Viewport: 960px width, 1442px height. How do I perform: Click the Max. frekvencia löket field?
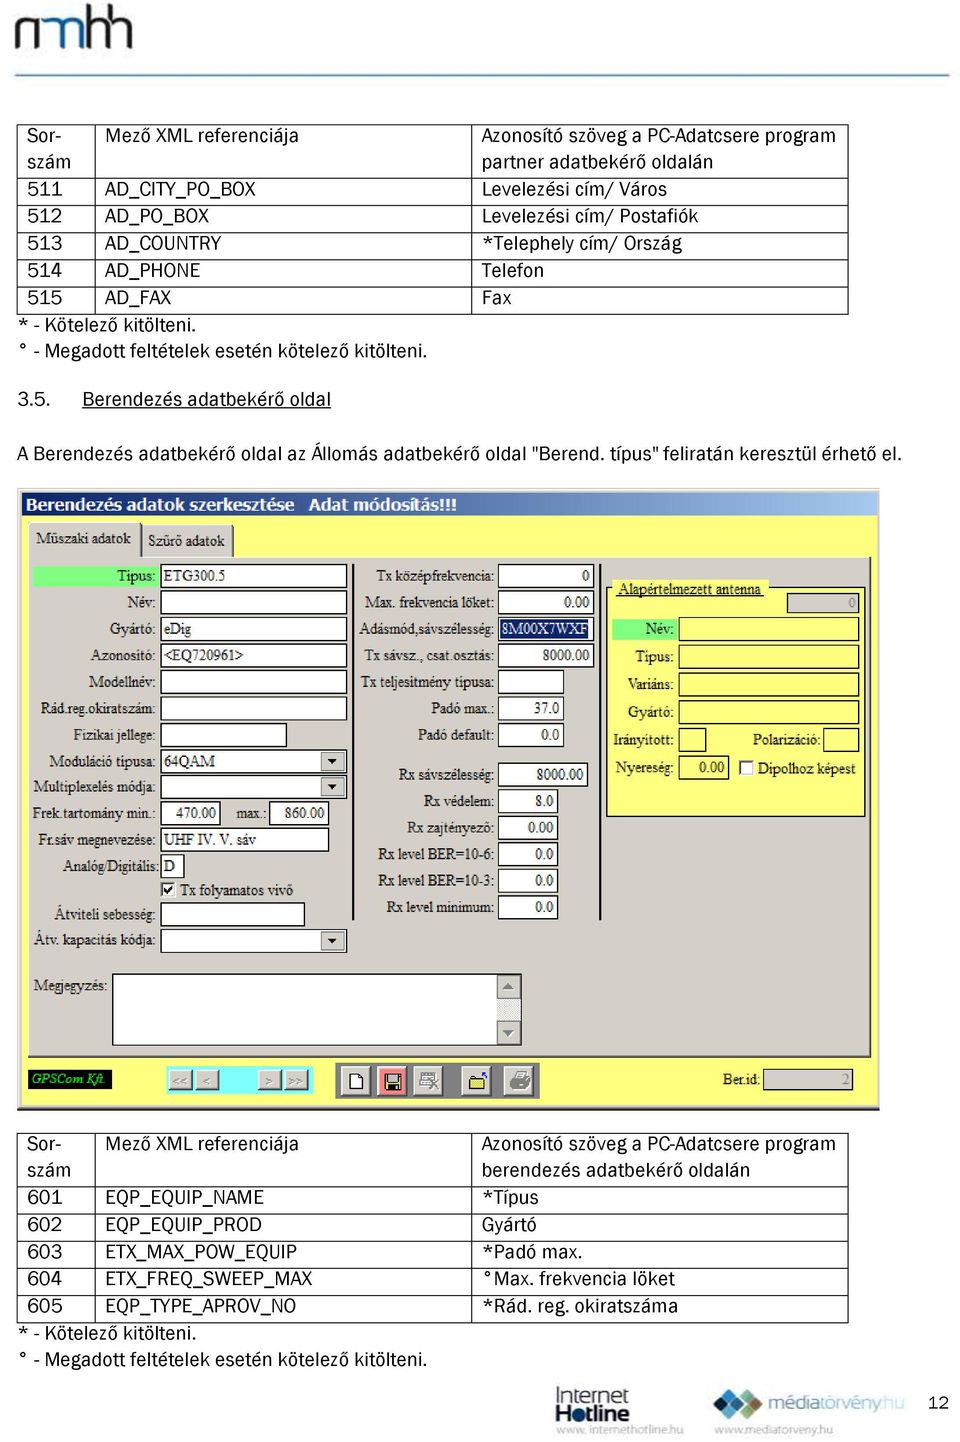[x=546, y=602]
